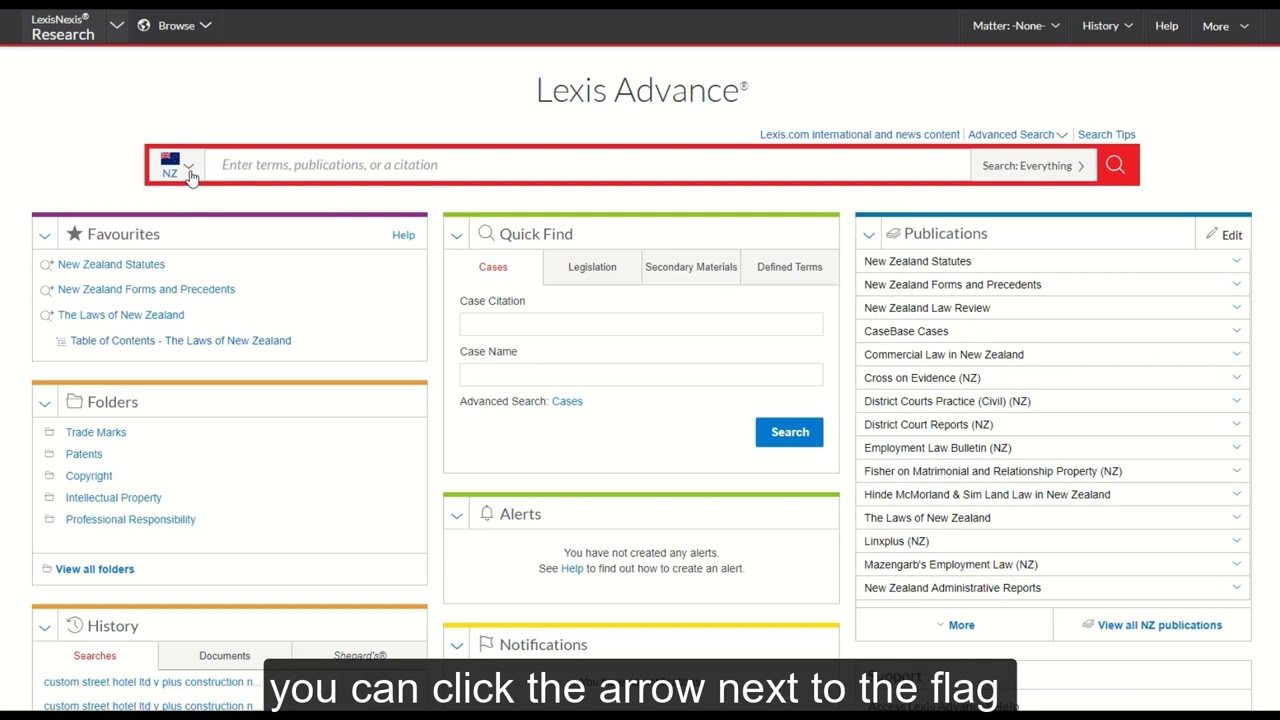Open the Professional Responsibility folder
The height and width of the screenshot is (720, 1280).
(x=130, y=520)
